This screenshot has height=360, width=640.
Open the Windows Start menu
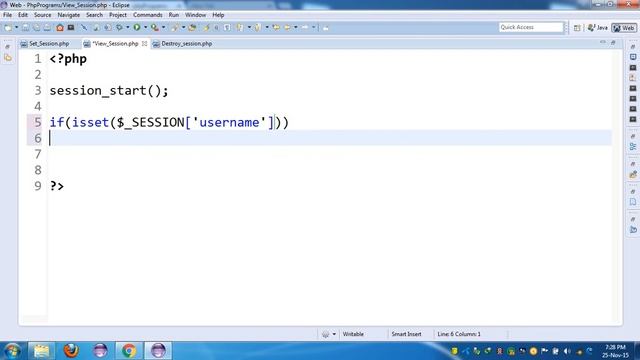pos(12,351)
